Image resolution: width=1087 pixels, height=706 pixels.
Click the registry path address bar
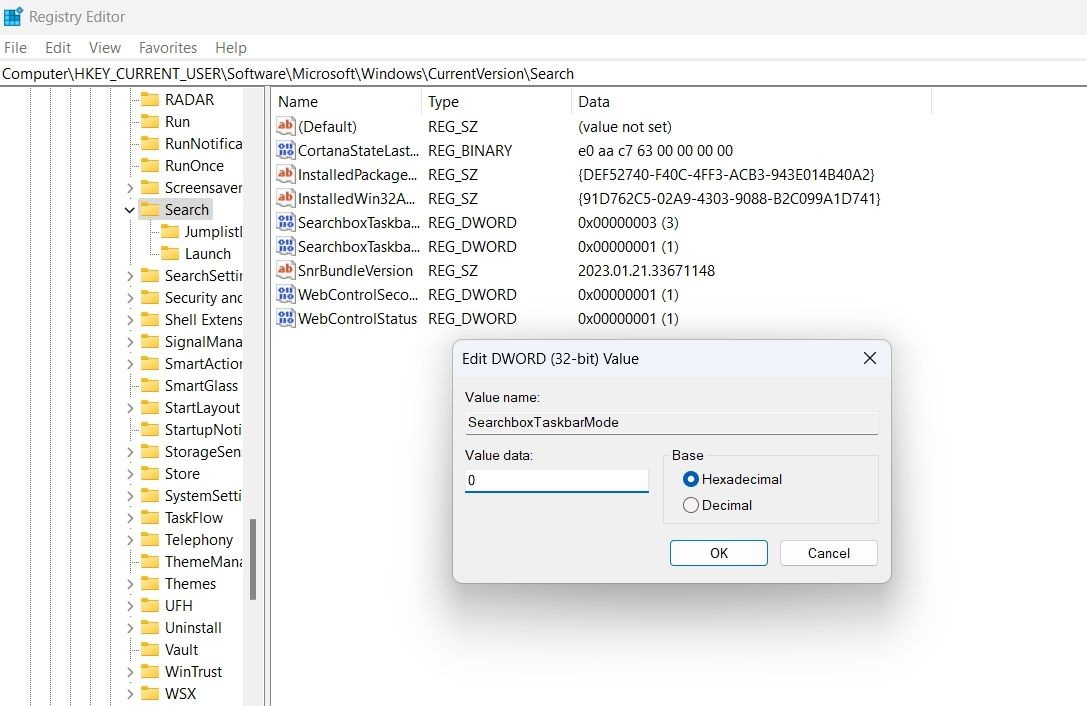(x=544, y=74)
